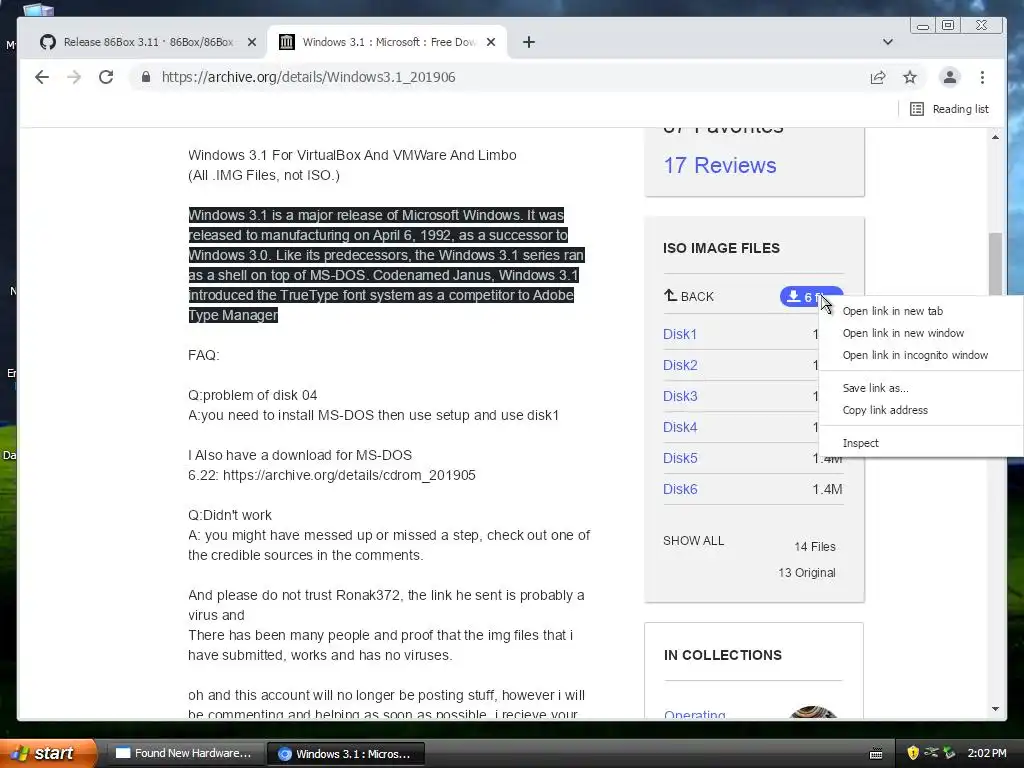Open the Disk5 file link

point(680,458)
